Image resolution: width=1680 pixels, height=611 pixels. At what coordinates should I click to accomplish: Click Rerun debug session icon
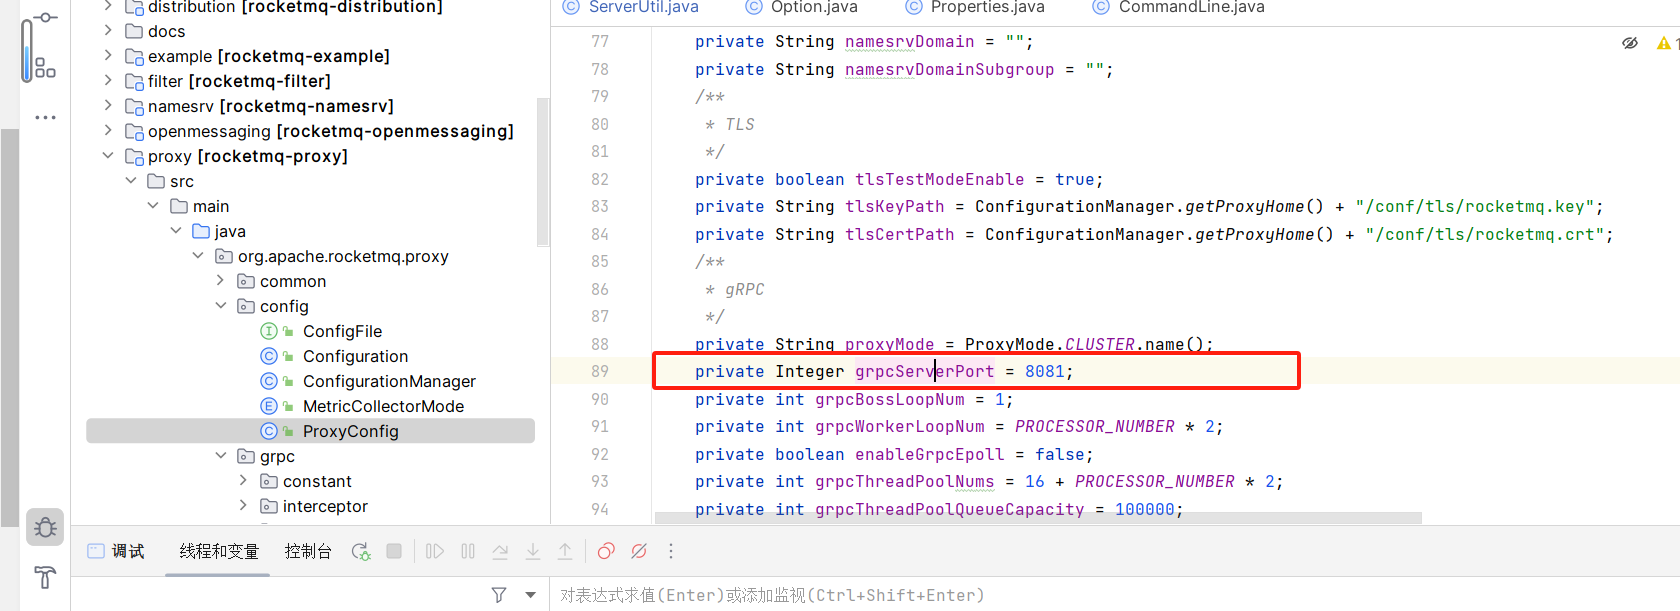click(361, 551)
